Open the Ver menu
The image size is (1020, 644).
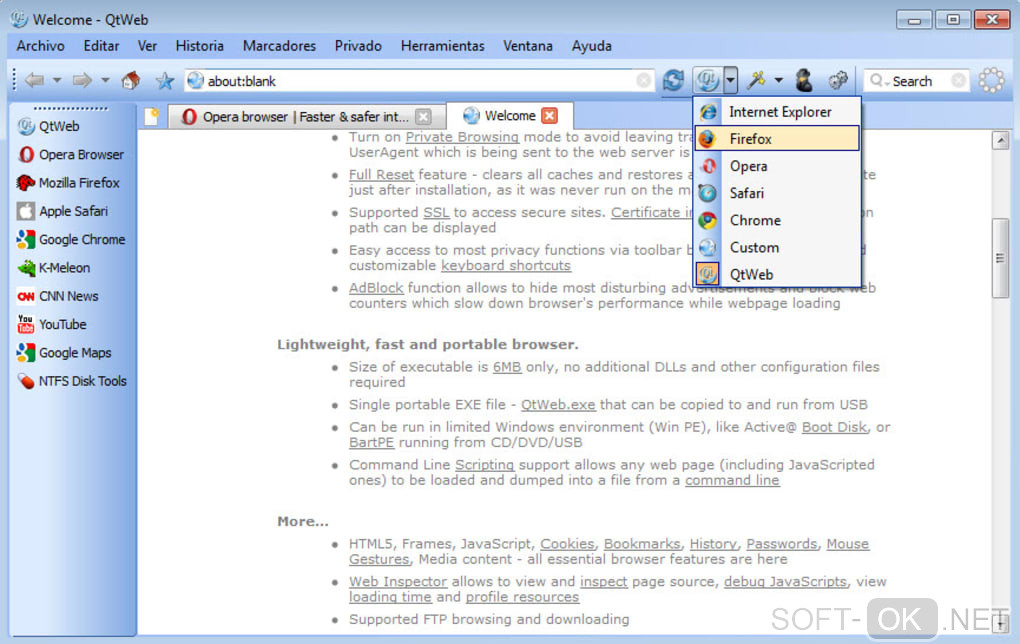pos(147,46)
